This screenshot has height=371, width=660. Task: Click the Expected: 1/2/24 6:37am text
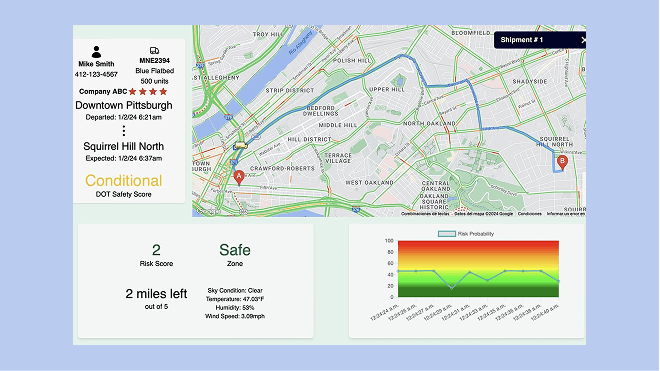coord(124,158)
